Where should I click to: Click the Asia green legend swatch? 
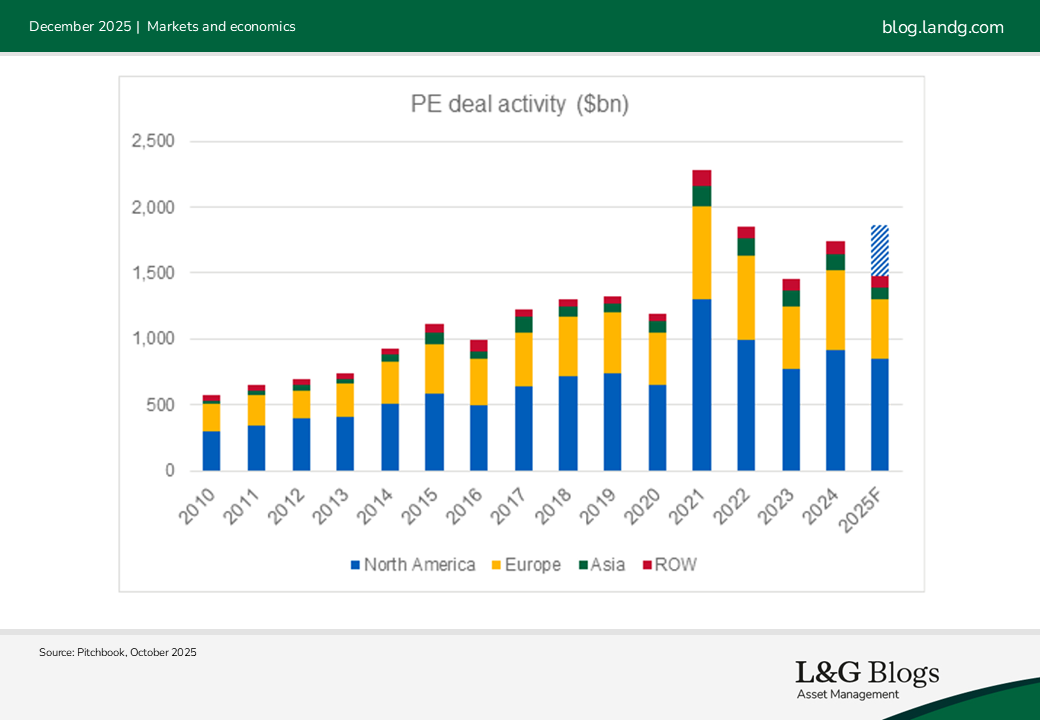582,566
